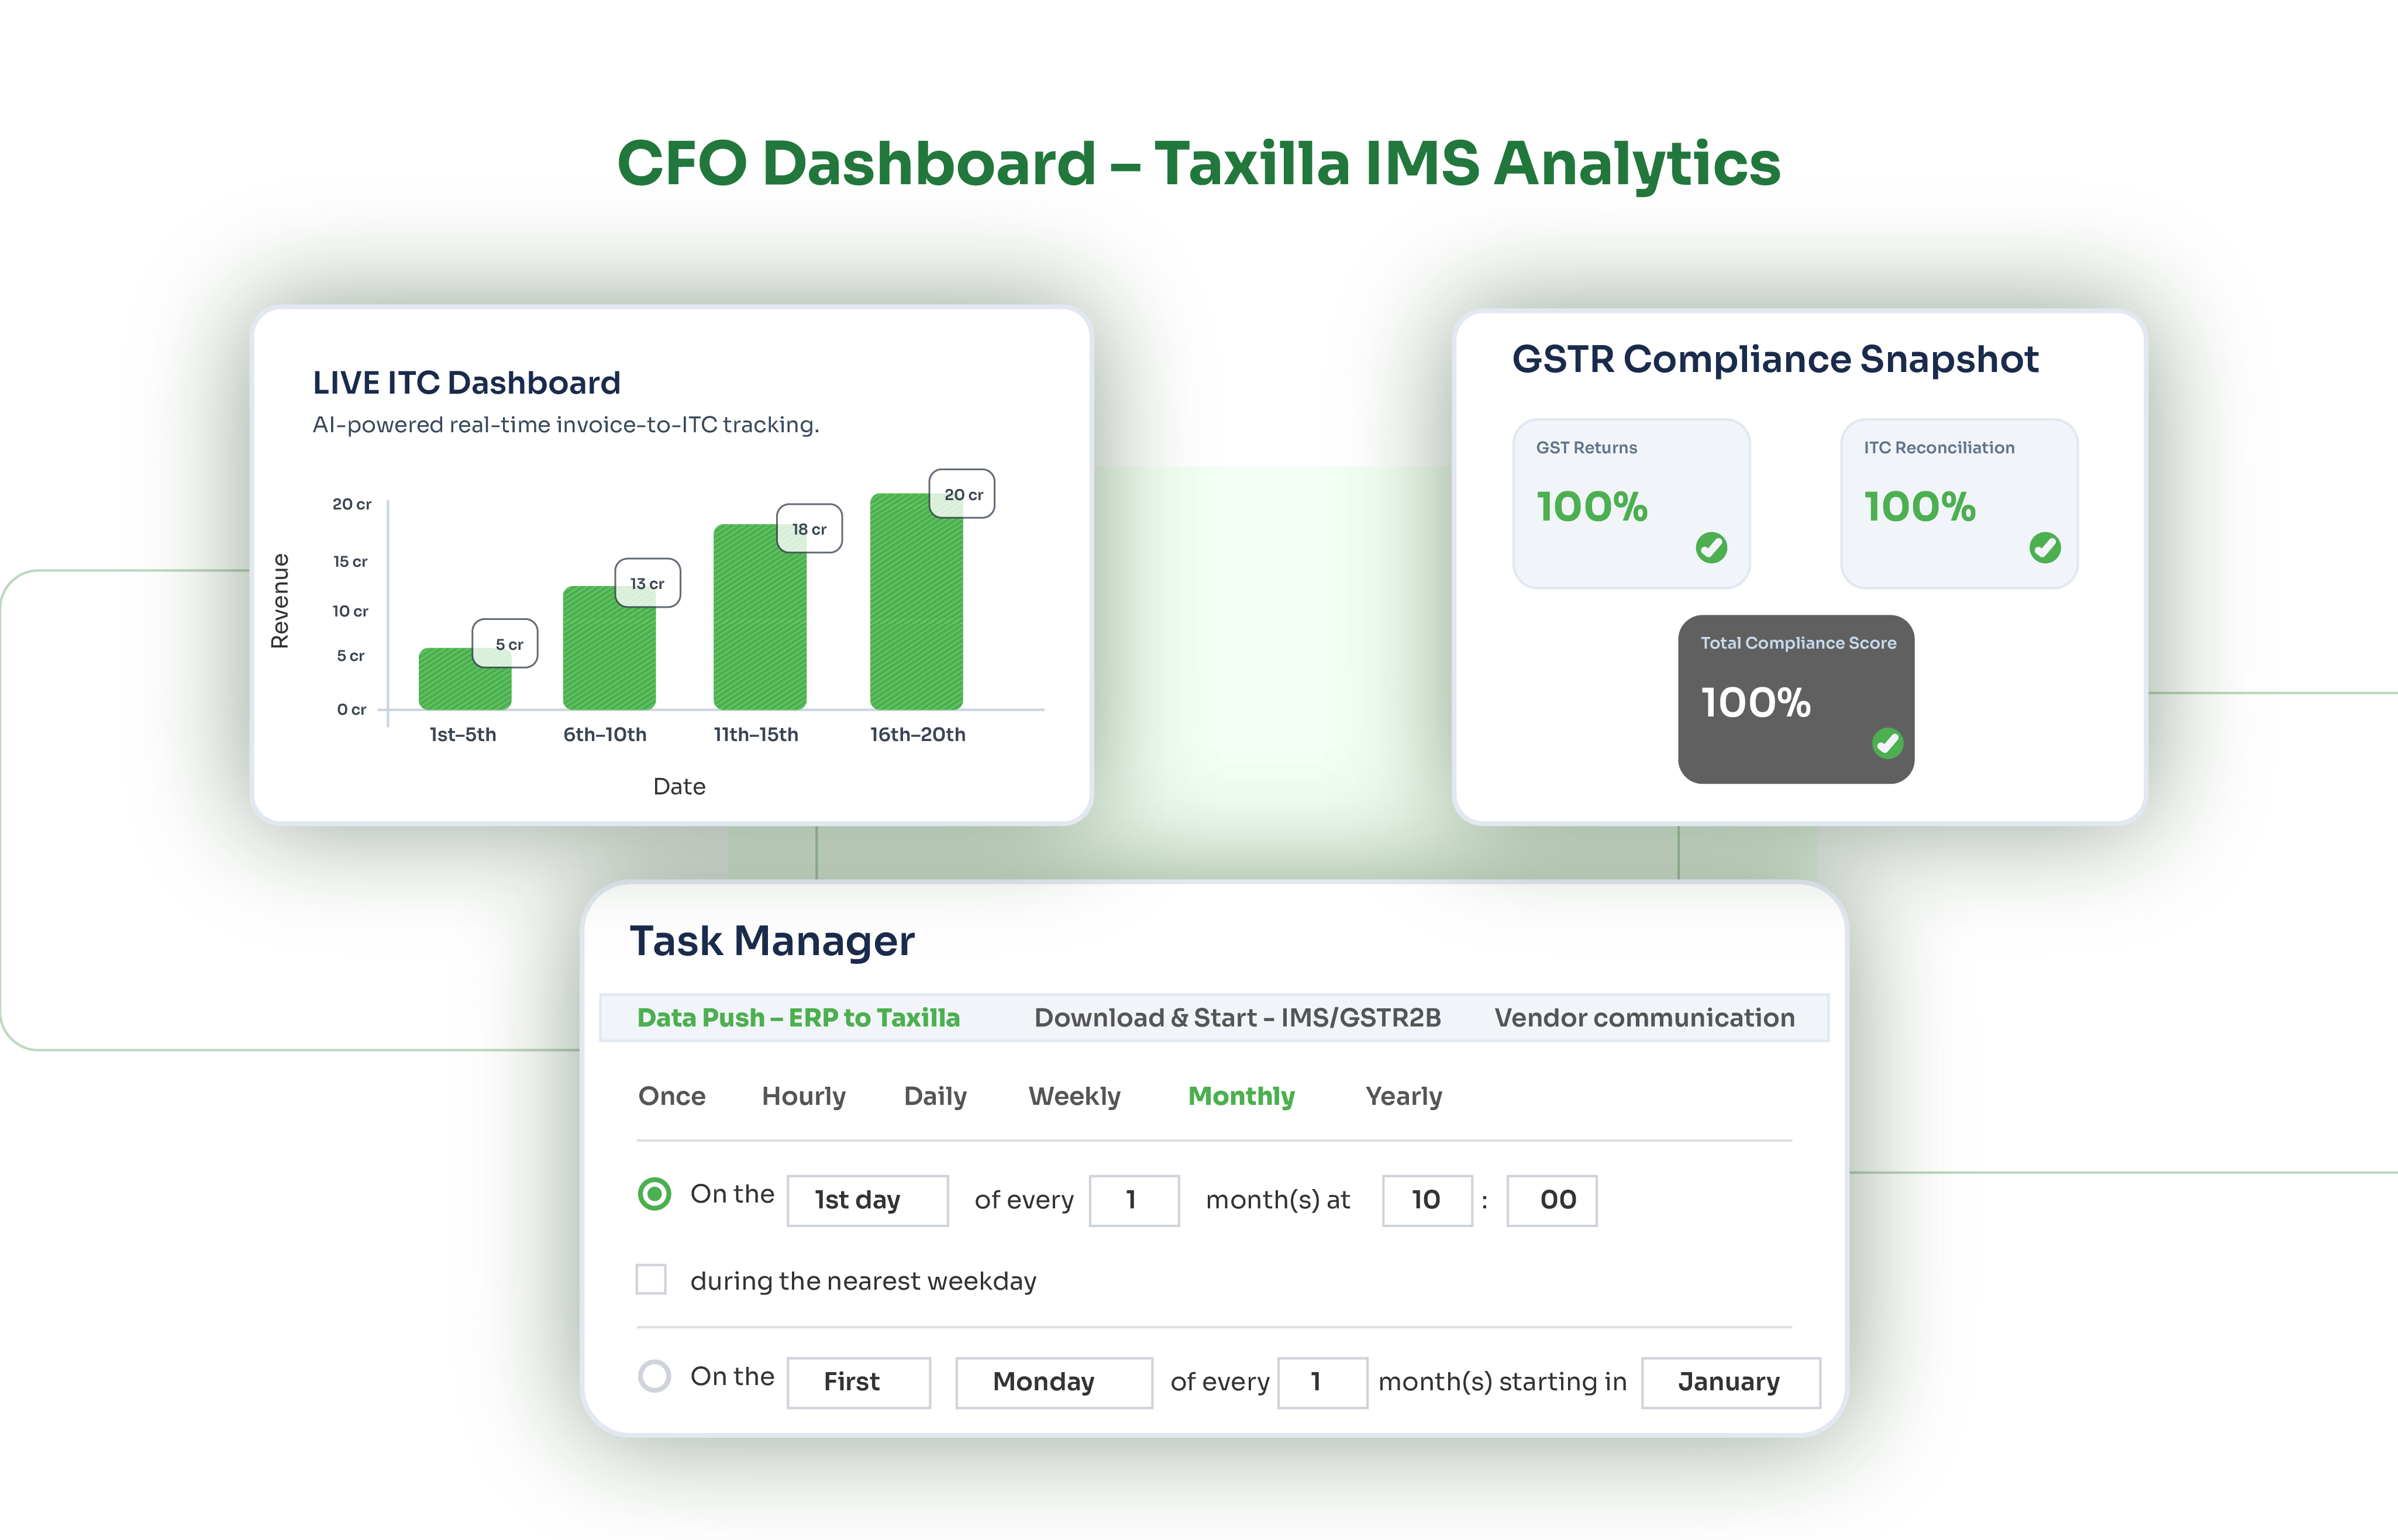Select the Weekly frequency option

(1074, 1096)
